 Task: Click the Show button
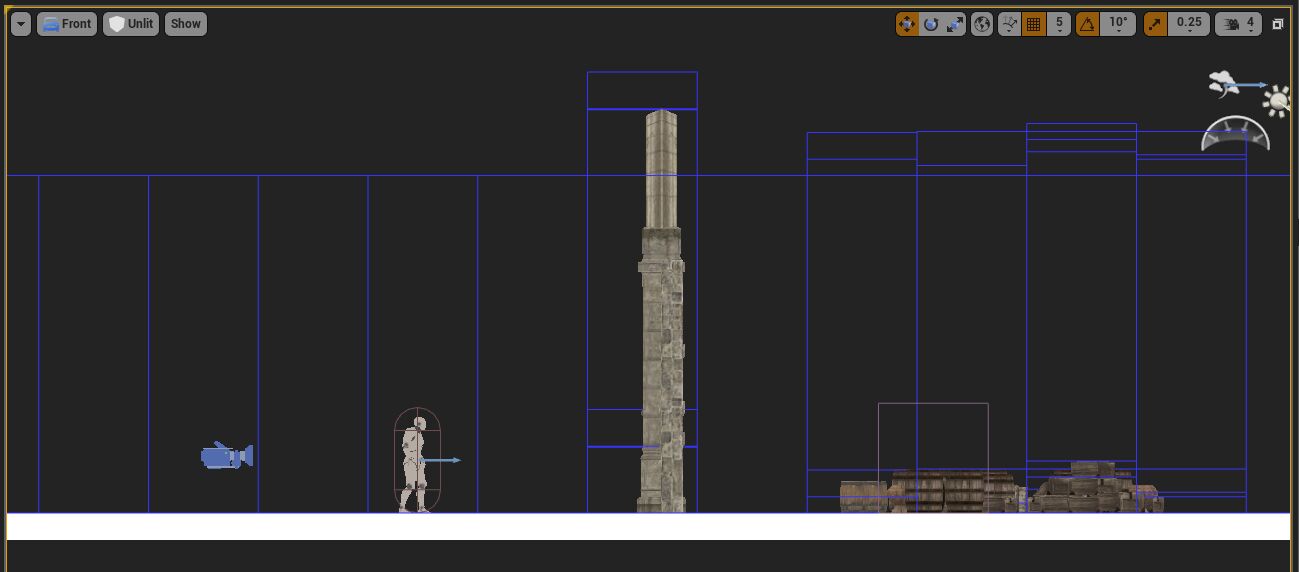186,24
